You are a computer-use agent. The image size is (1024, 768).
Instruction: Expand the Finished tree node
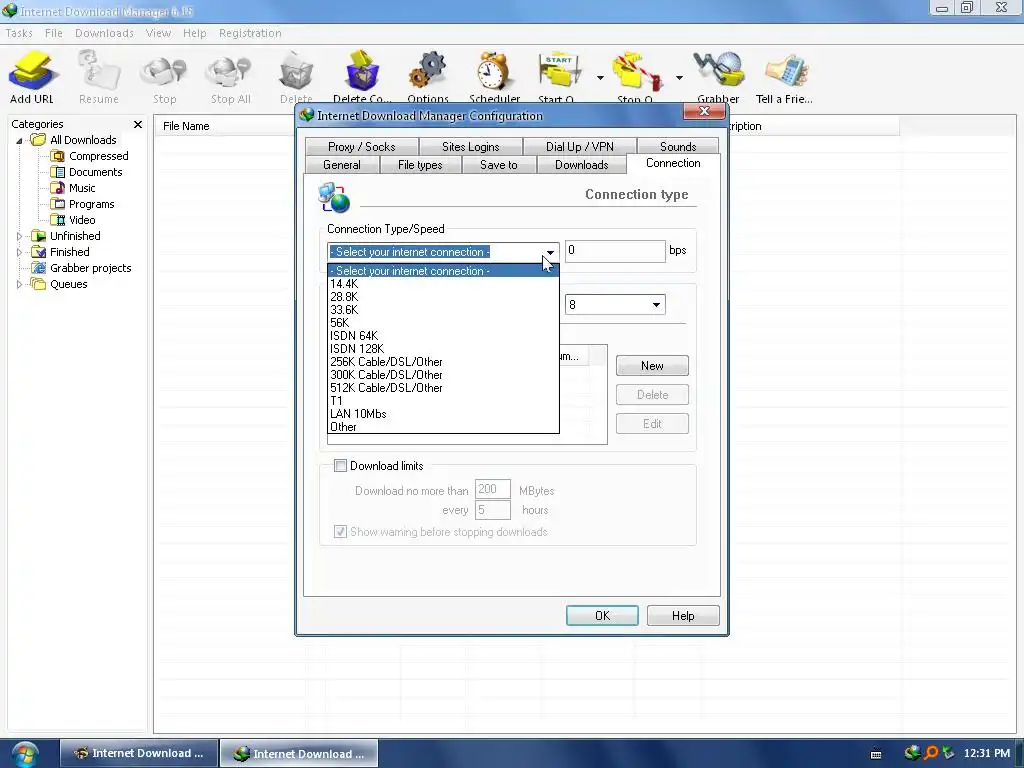tap(20, 252)
